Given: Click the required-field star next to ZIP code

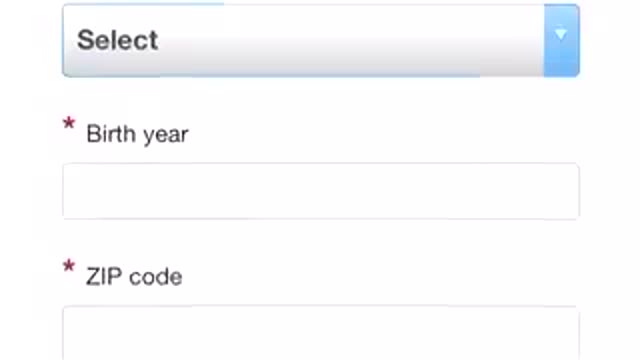Looking at the screenshot, I should 69,266.
